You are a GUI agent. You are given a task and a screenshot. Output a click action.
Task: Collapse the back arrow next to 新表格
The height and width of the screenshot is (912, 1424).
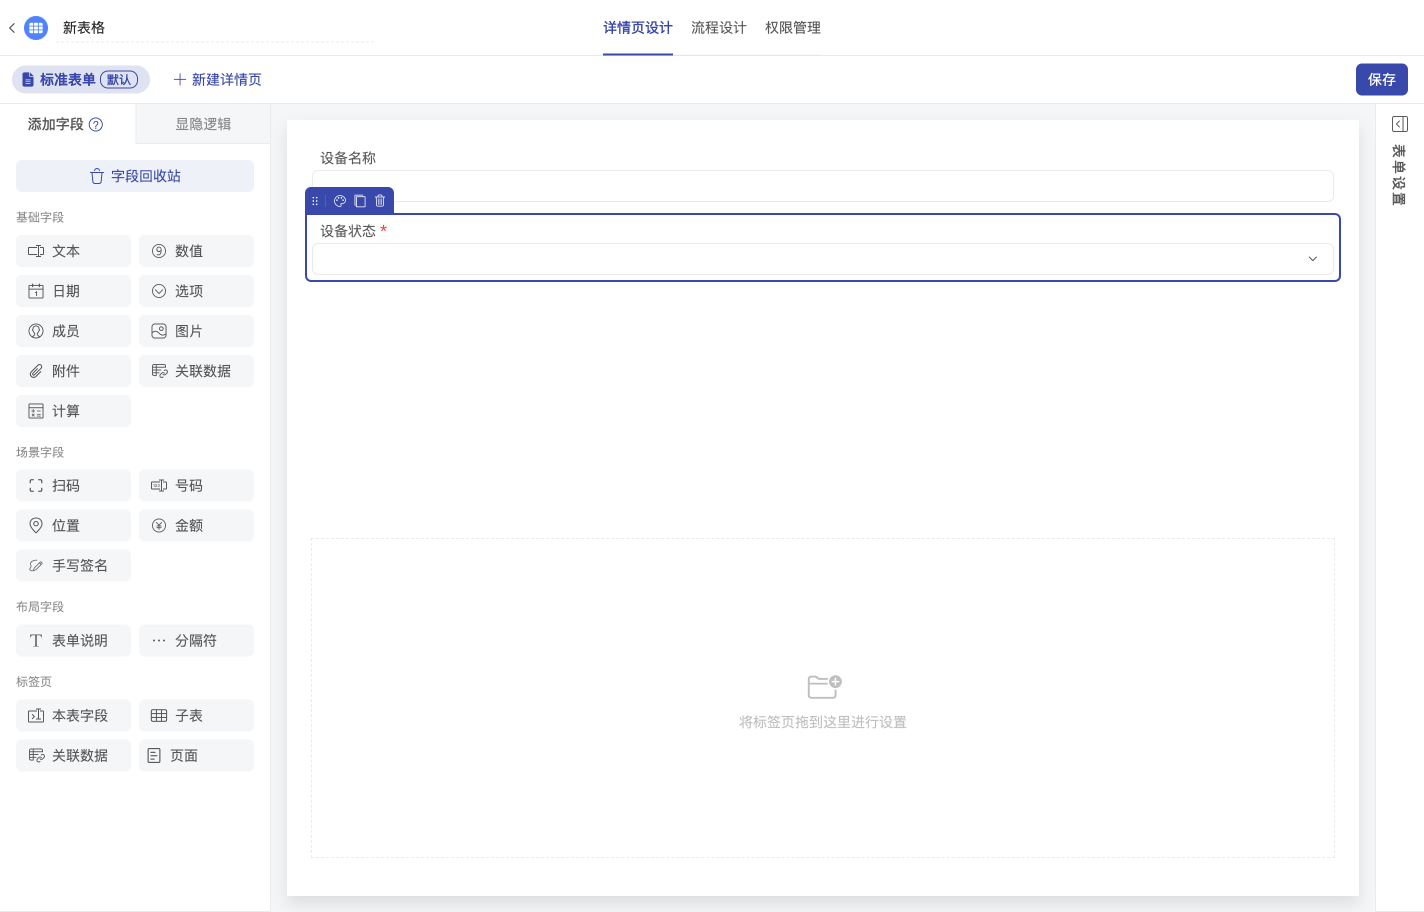(11, 27)
